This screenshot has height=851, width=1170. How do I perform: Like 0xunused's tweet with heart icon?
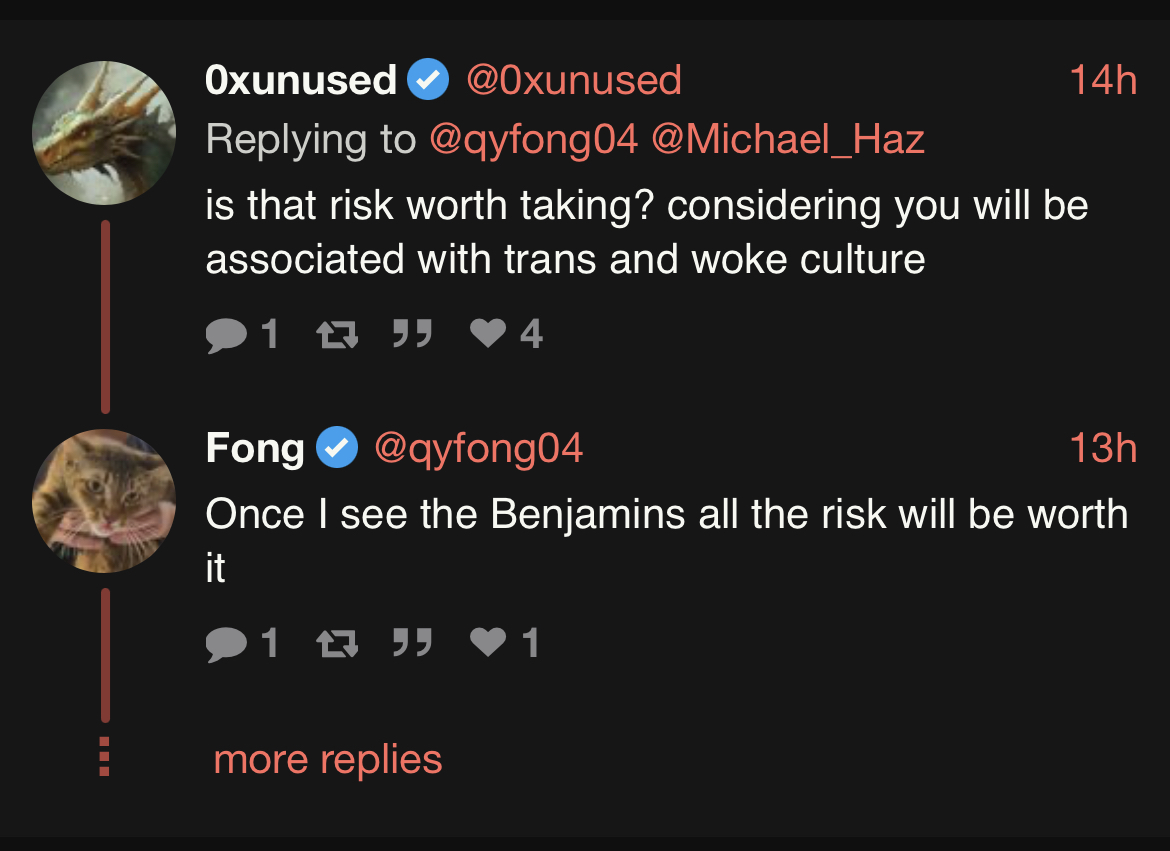click(x=488, y=334)
